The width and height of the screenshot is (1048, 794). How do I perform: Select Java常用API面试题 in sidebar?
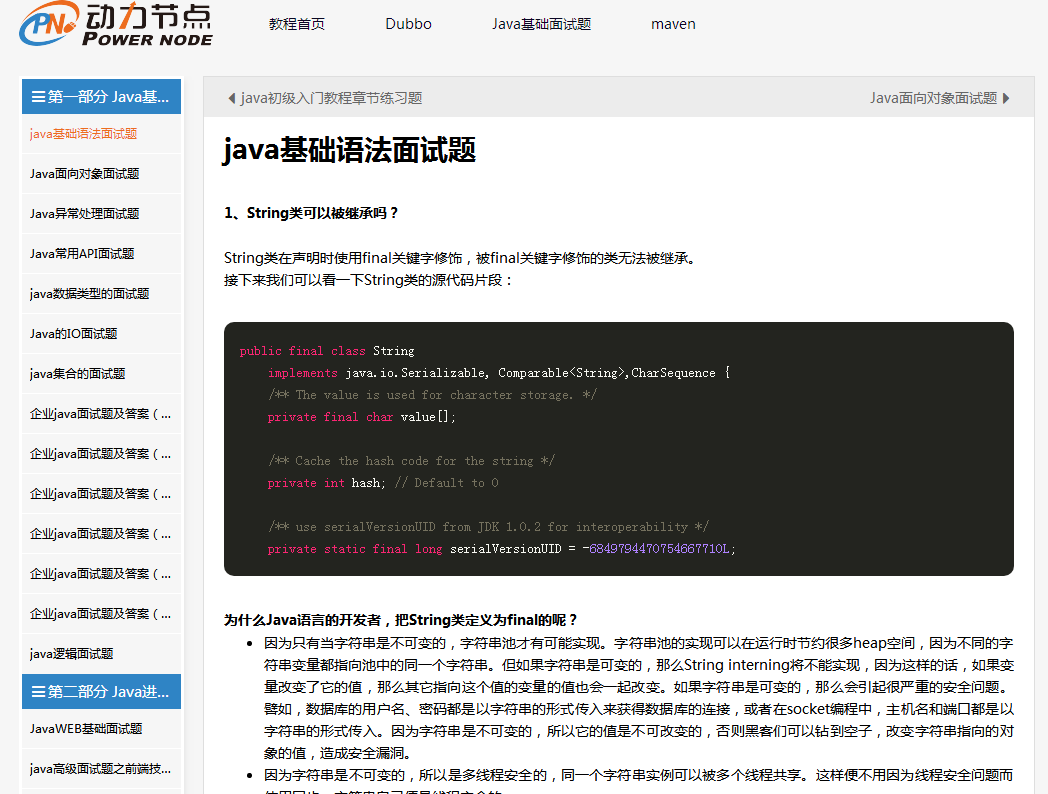102,254
